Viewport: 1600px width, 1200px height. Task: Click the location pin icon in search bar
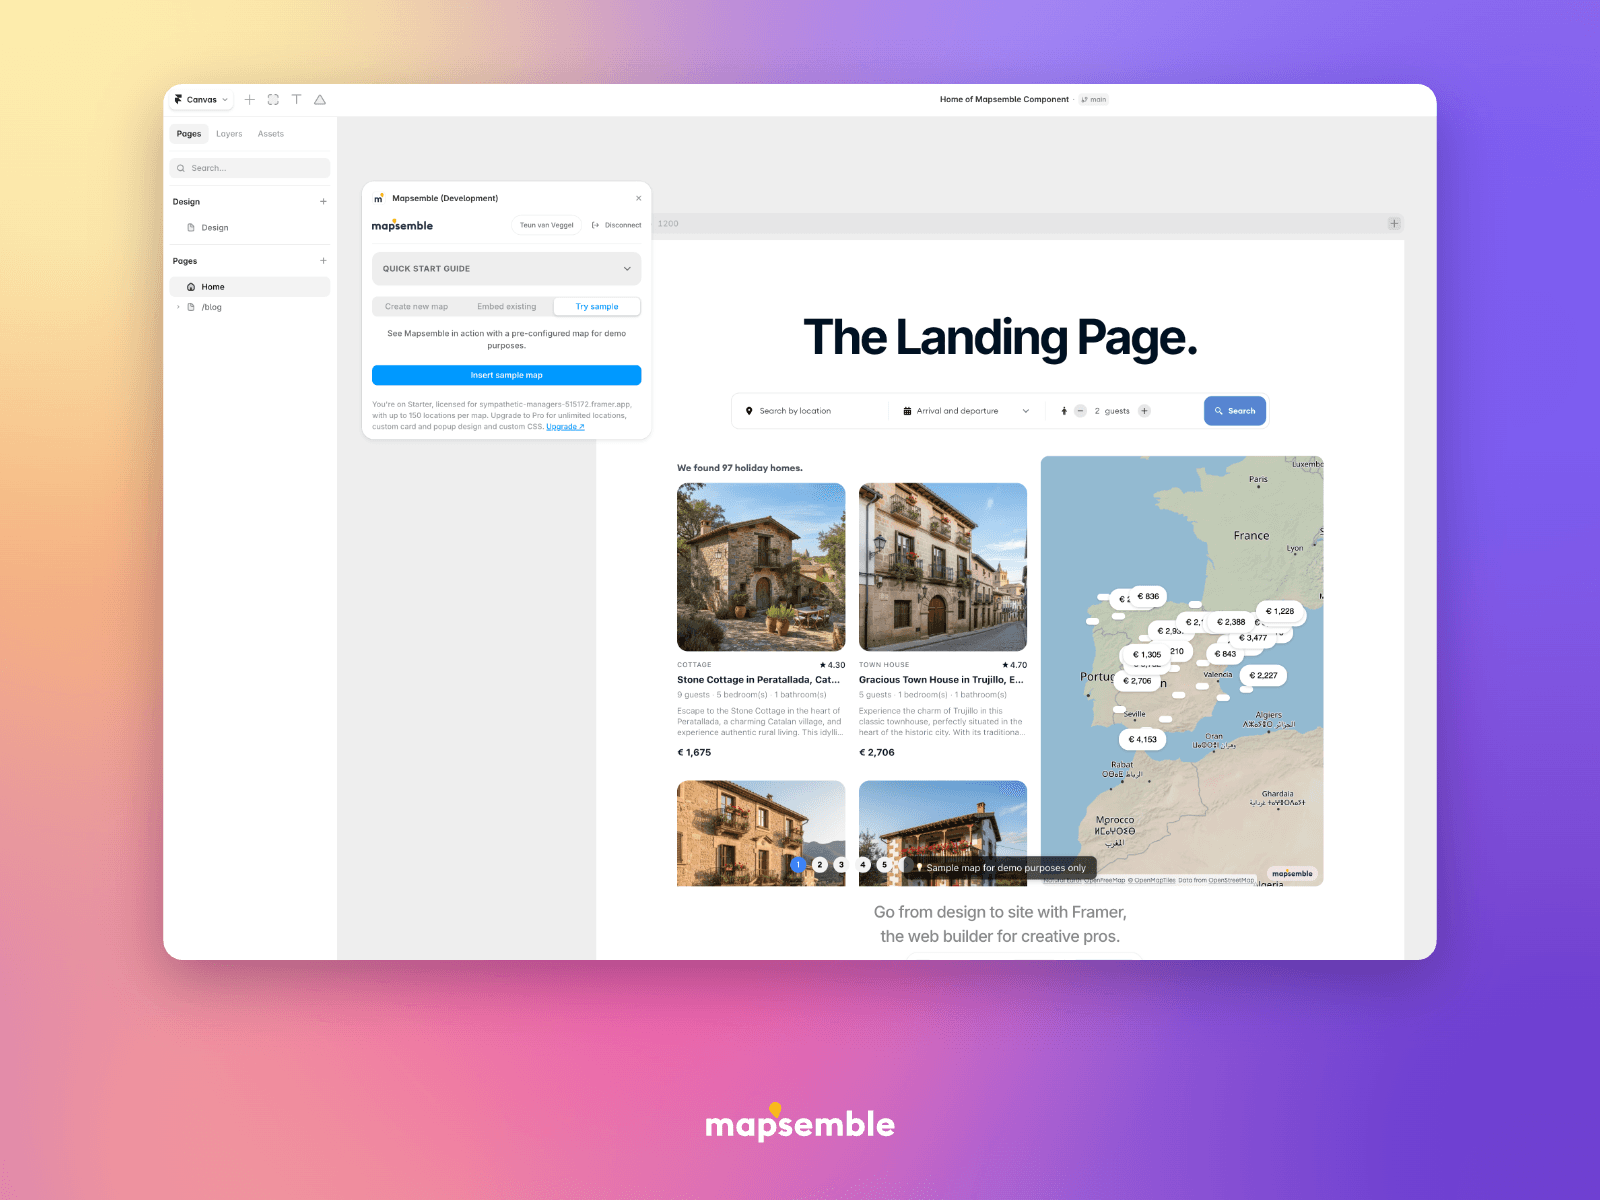click(x=749, y=411)
